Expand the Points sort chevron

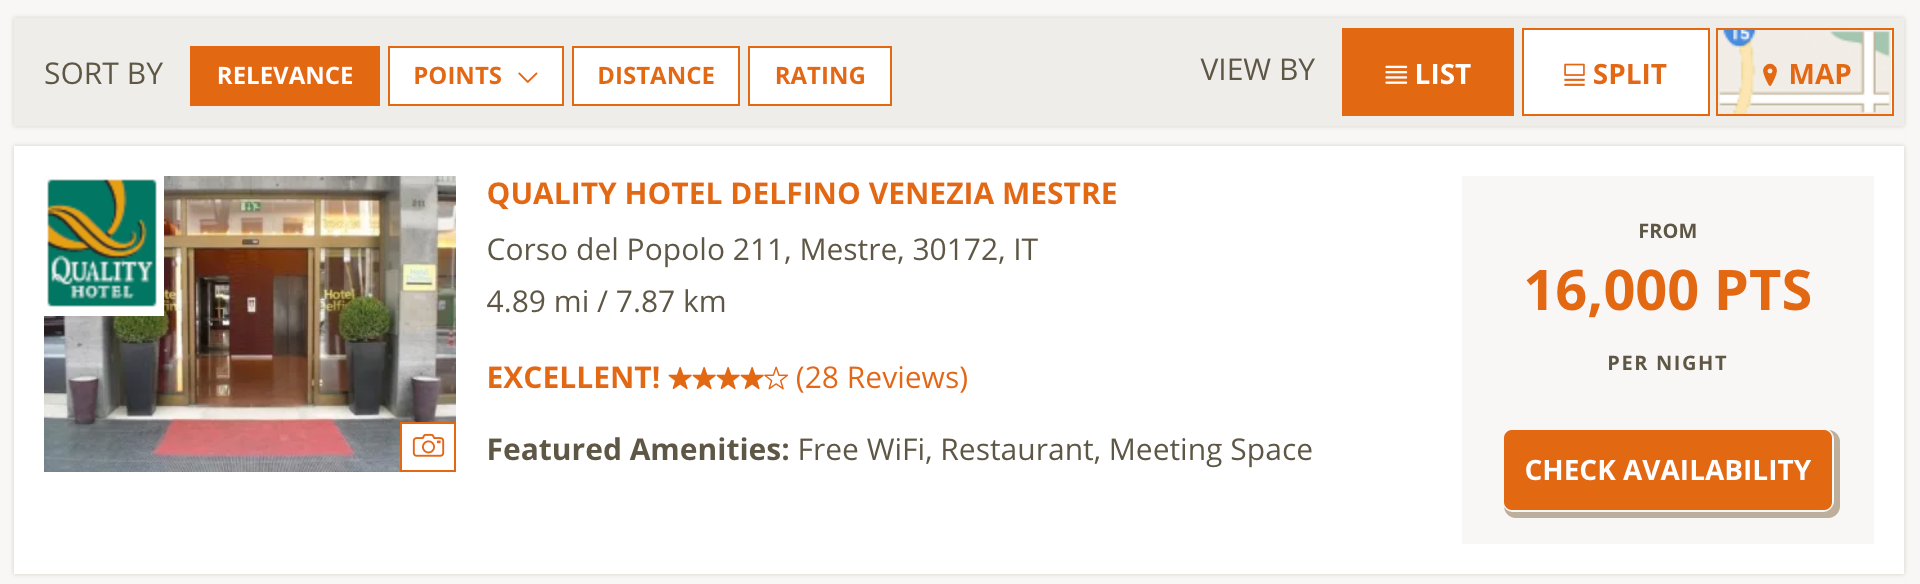(528, 77)
